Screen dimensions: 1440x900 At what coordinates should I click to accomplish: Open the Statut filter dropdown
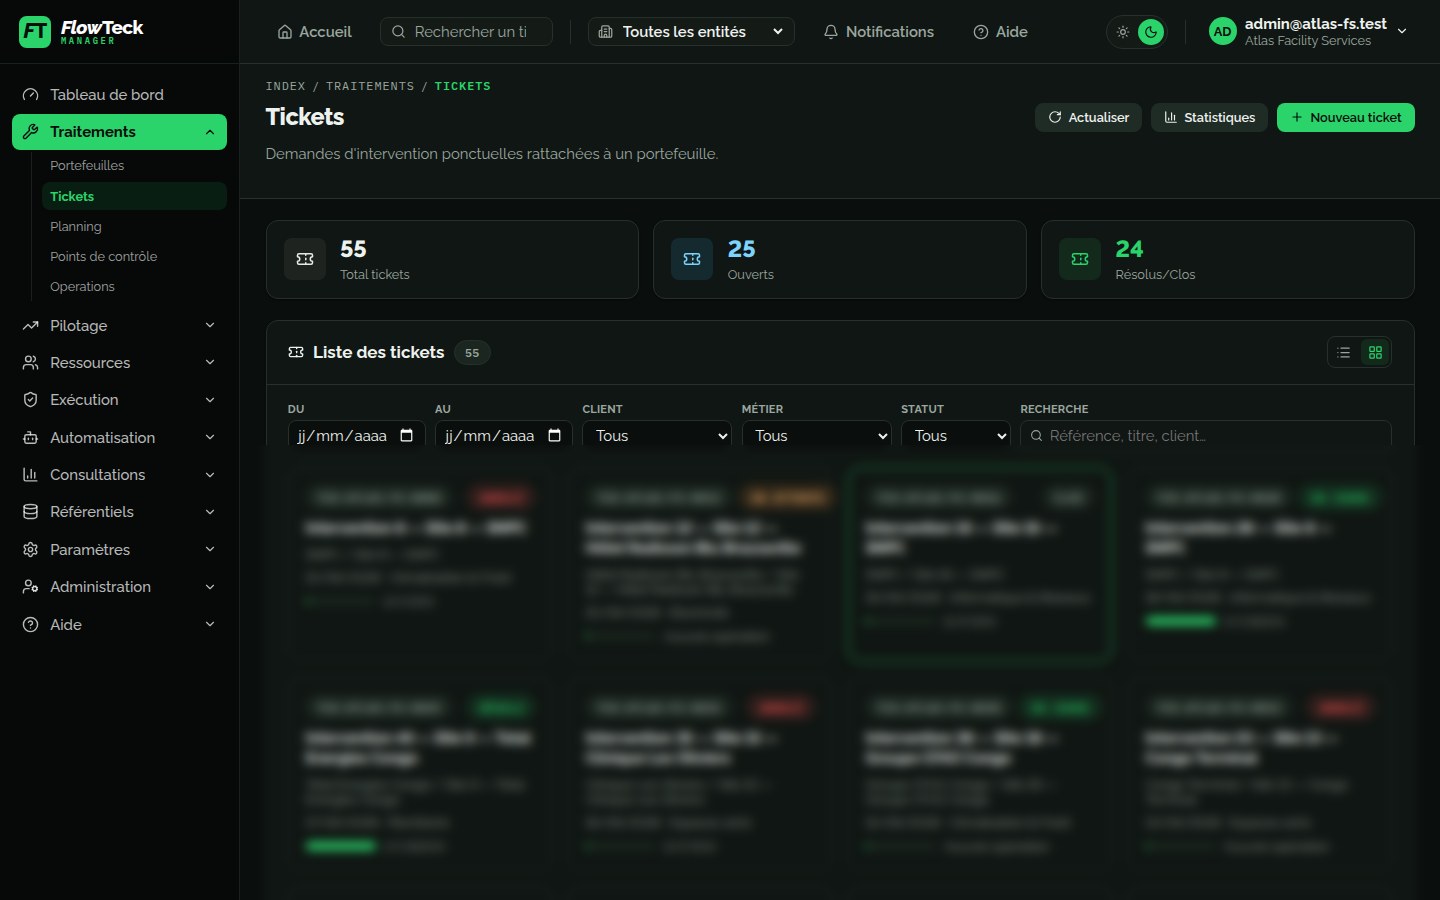click(956, 436)
